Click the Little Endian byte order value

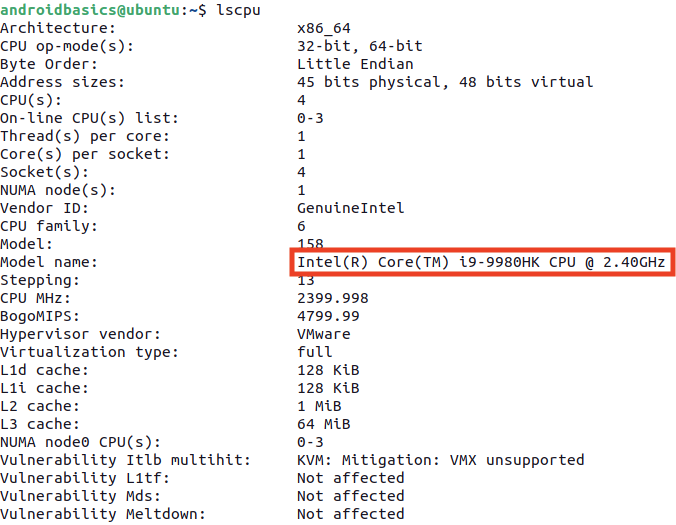pyautogui.click(x=355, y=64)
